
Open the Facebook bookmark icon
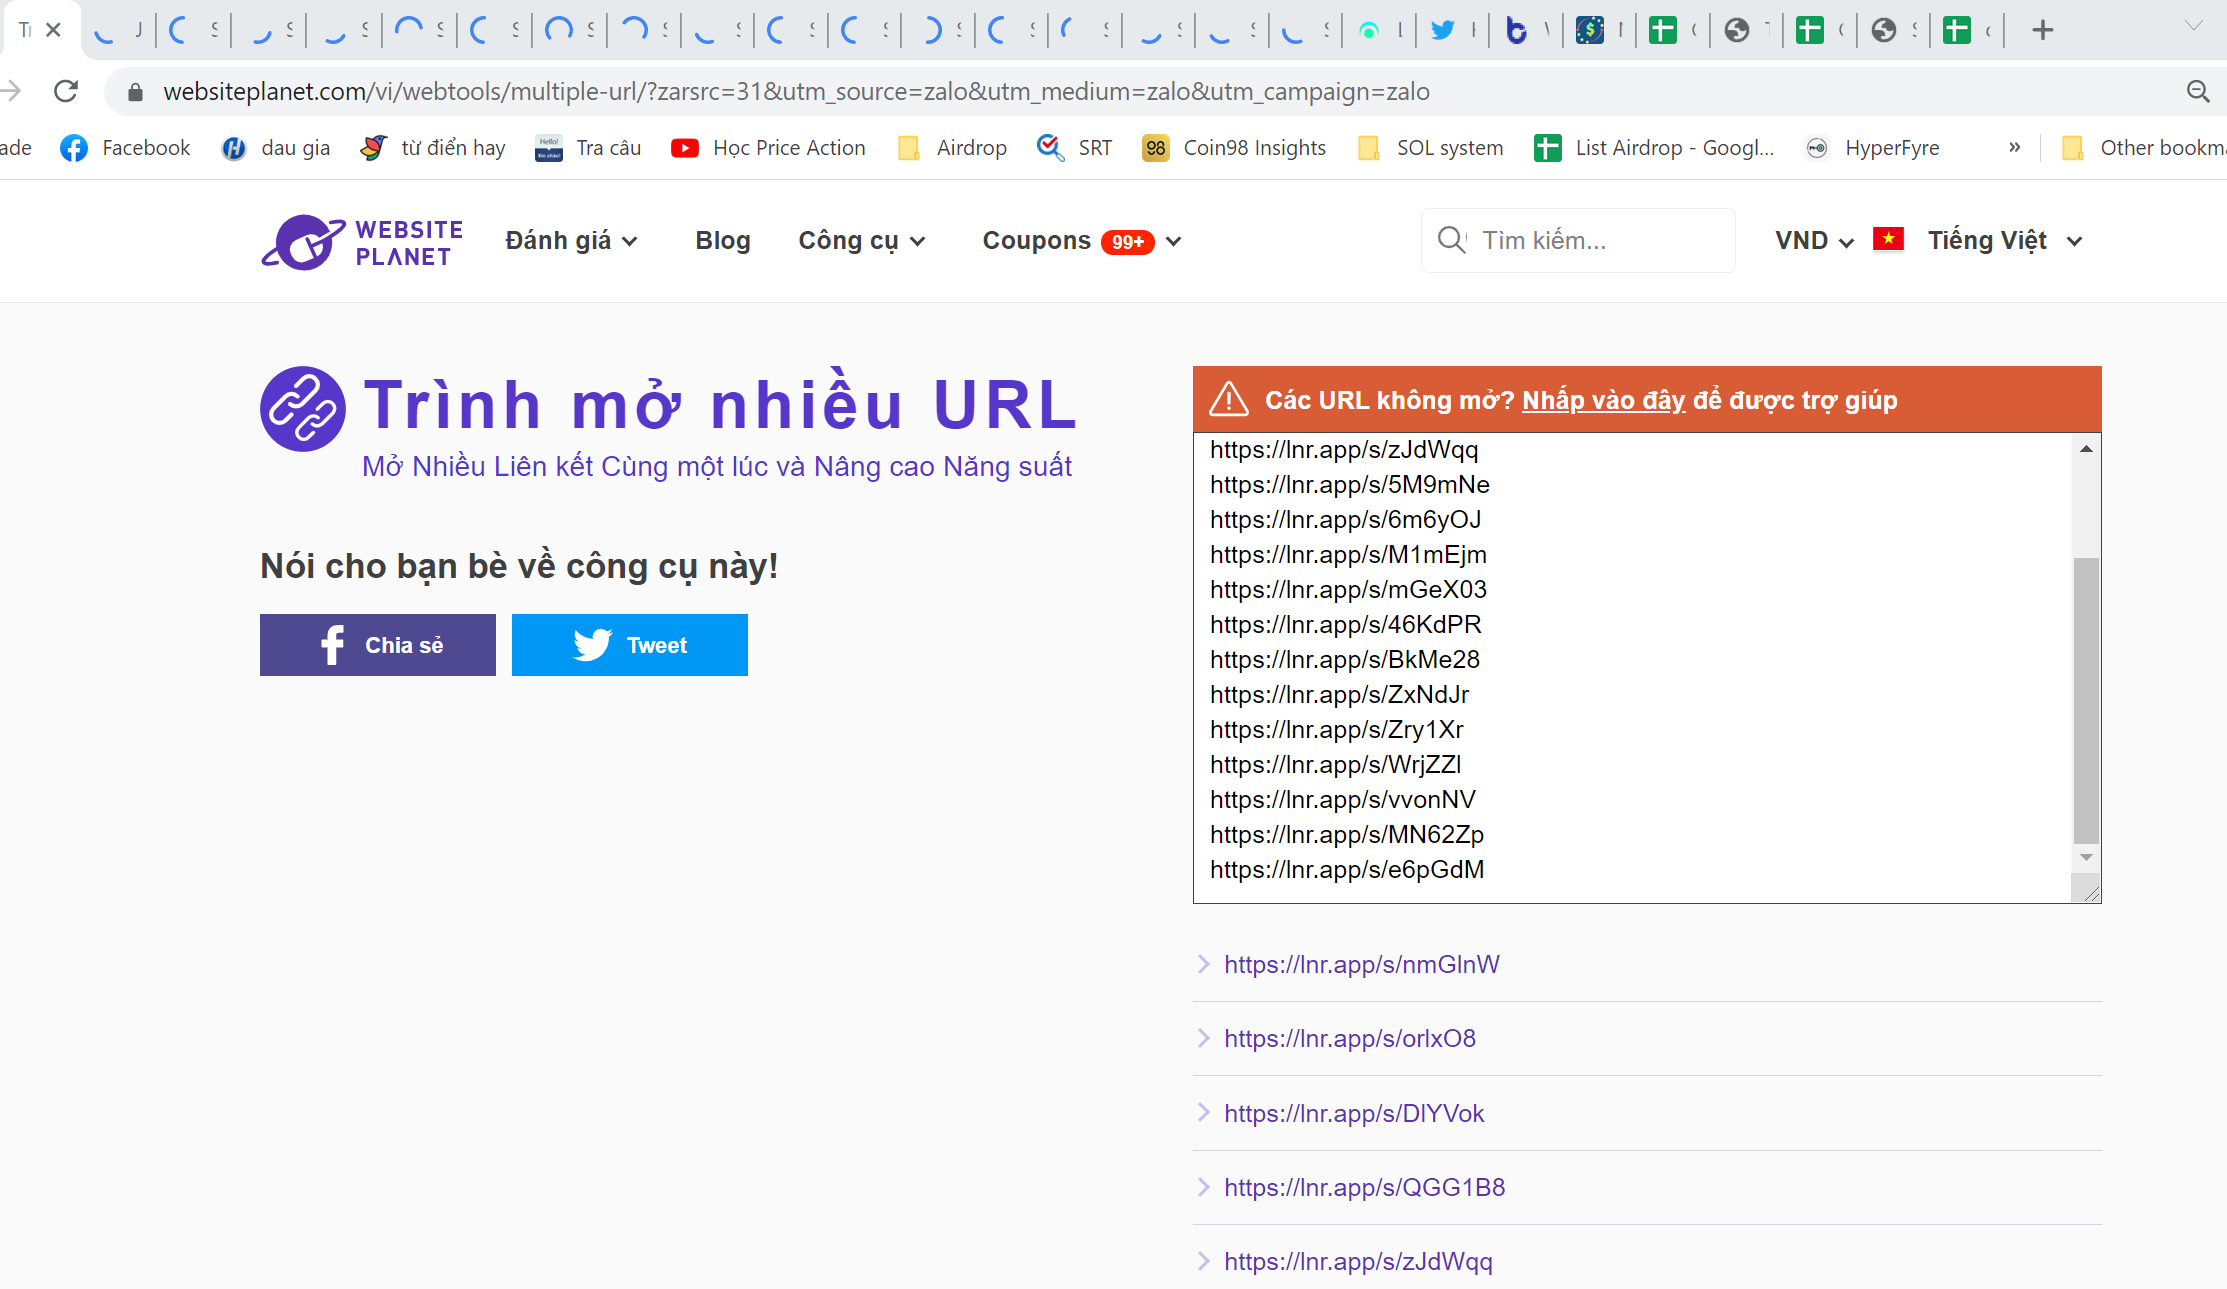(x=74, y=148)
